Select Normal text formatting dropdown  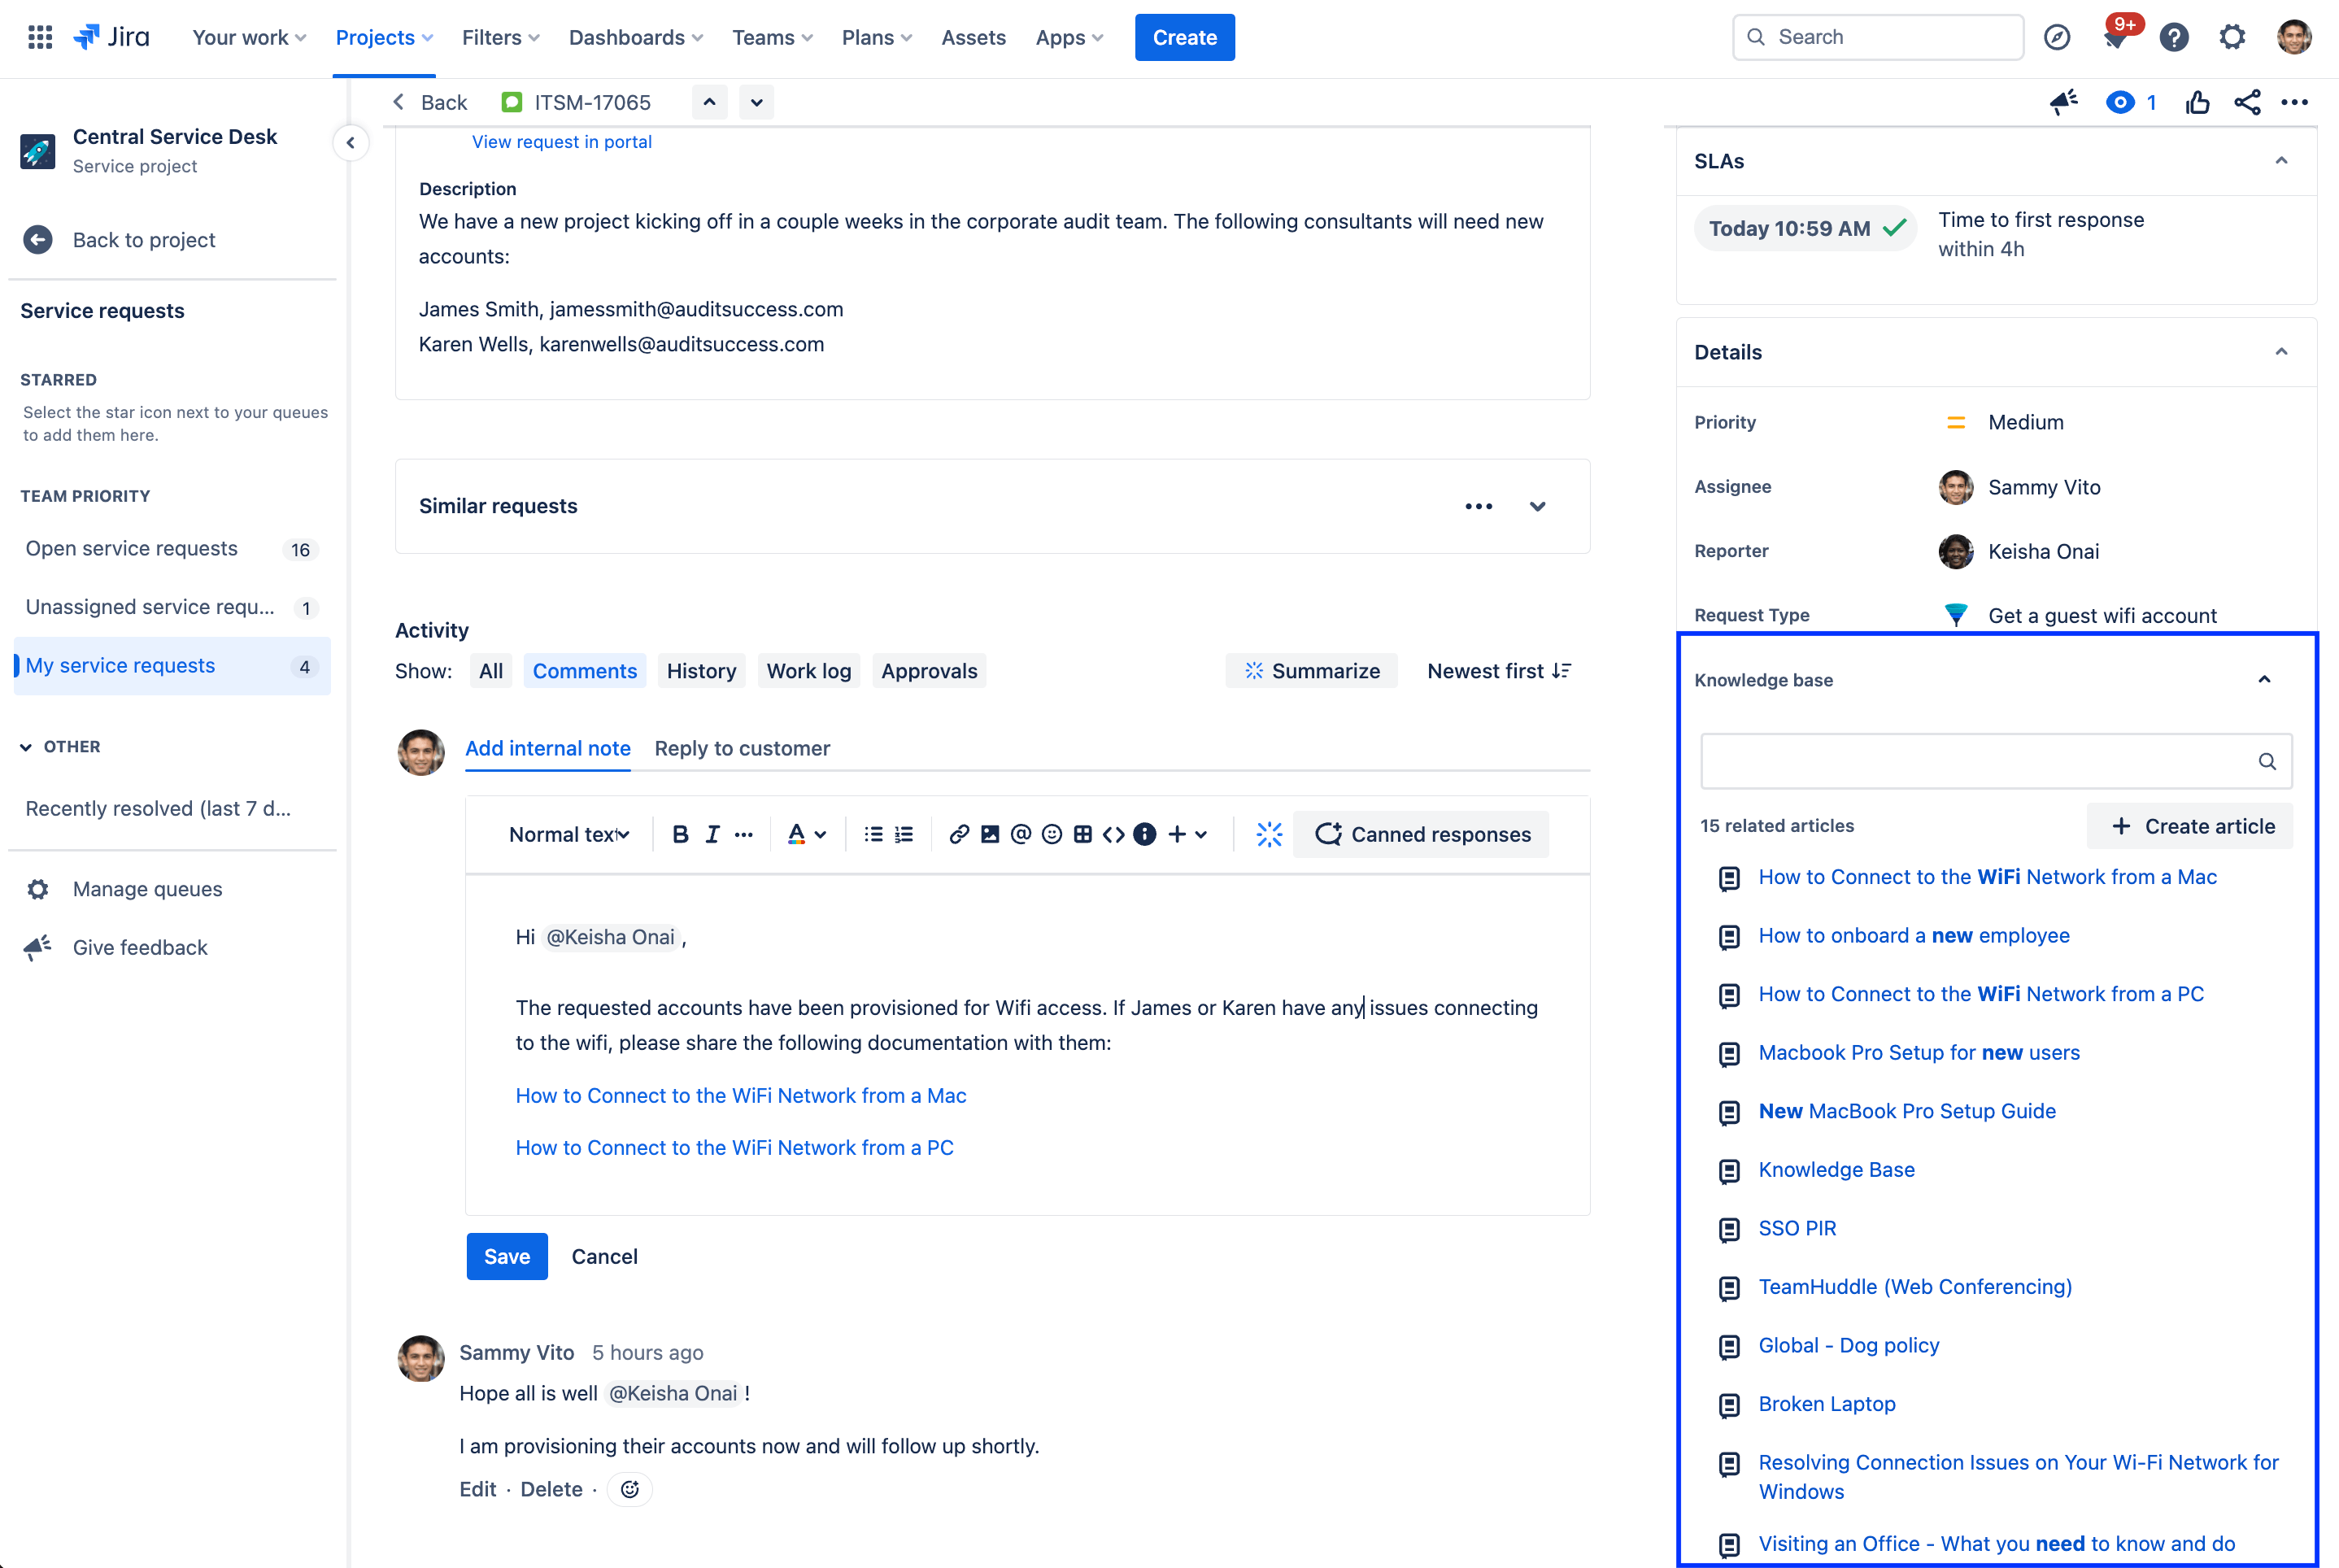[567, 833]
